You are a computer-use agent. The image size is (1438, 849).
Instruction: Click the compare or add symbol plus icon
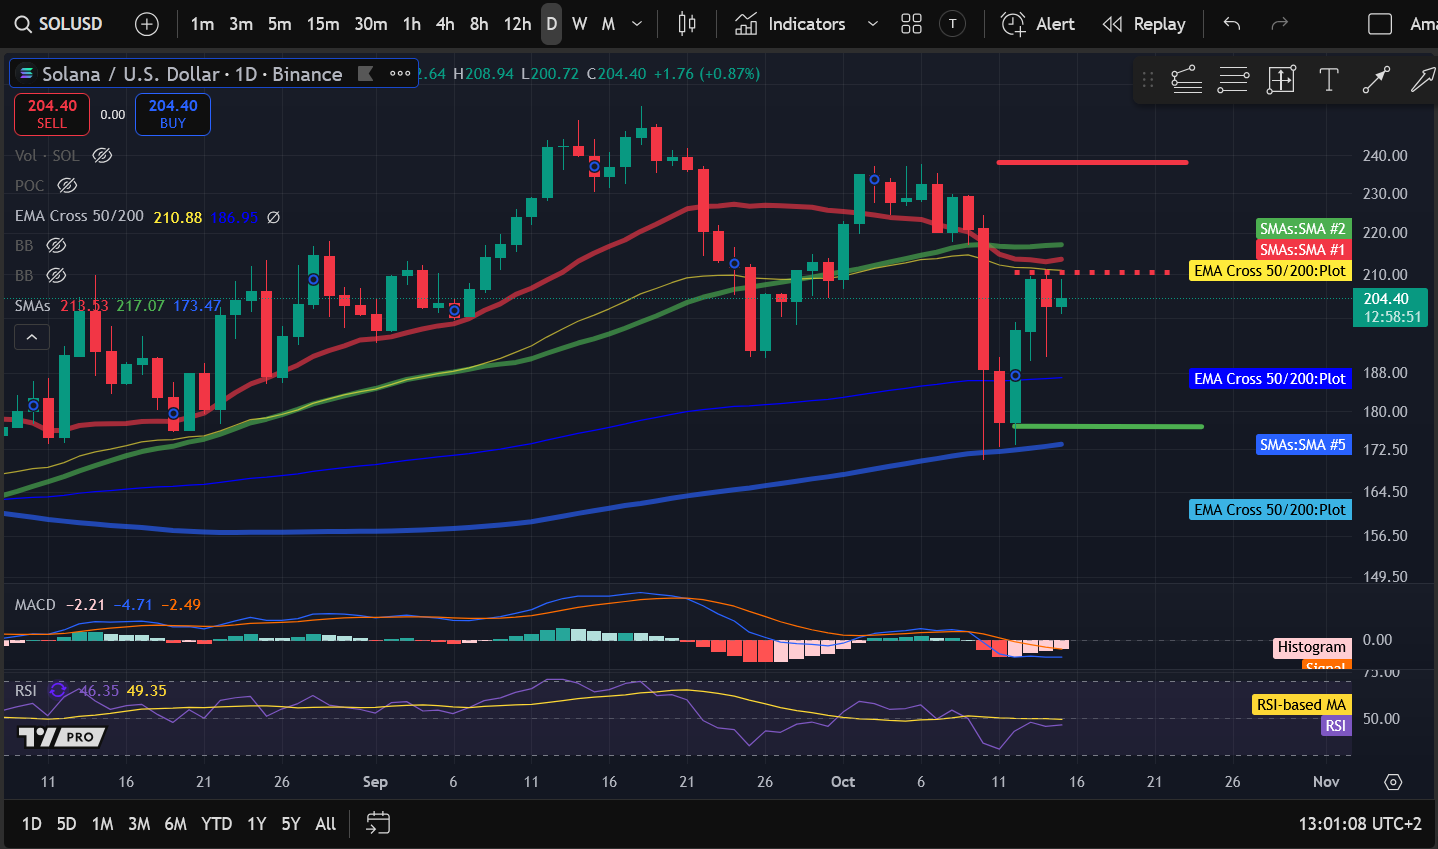pyautogui.click(x=146, y=24)
